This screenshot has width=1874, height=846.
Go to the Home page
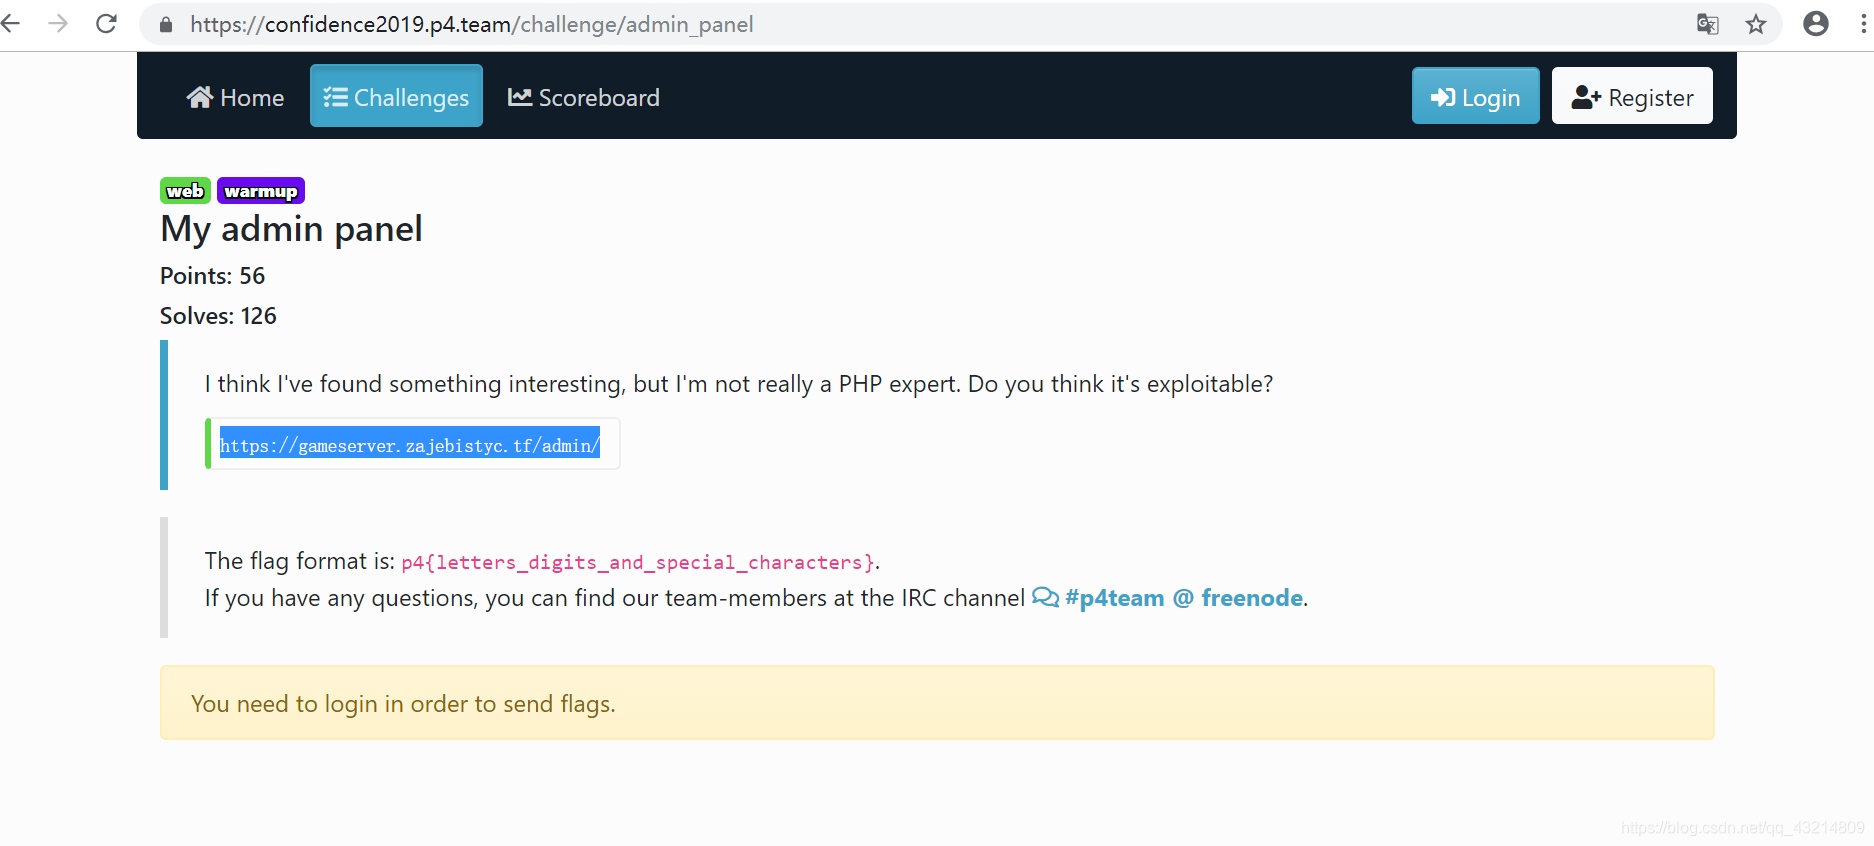click(235, 97)
